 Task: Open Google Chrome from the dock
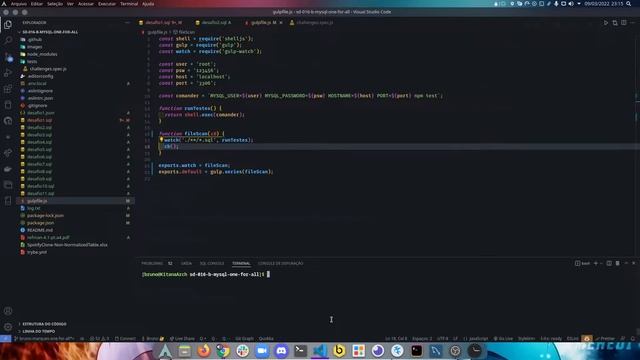223,351
